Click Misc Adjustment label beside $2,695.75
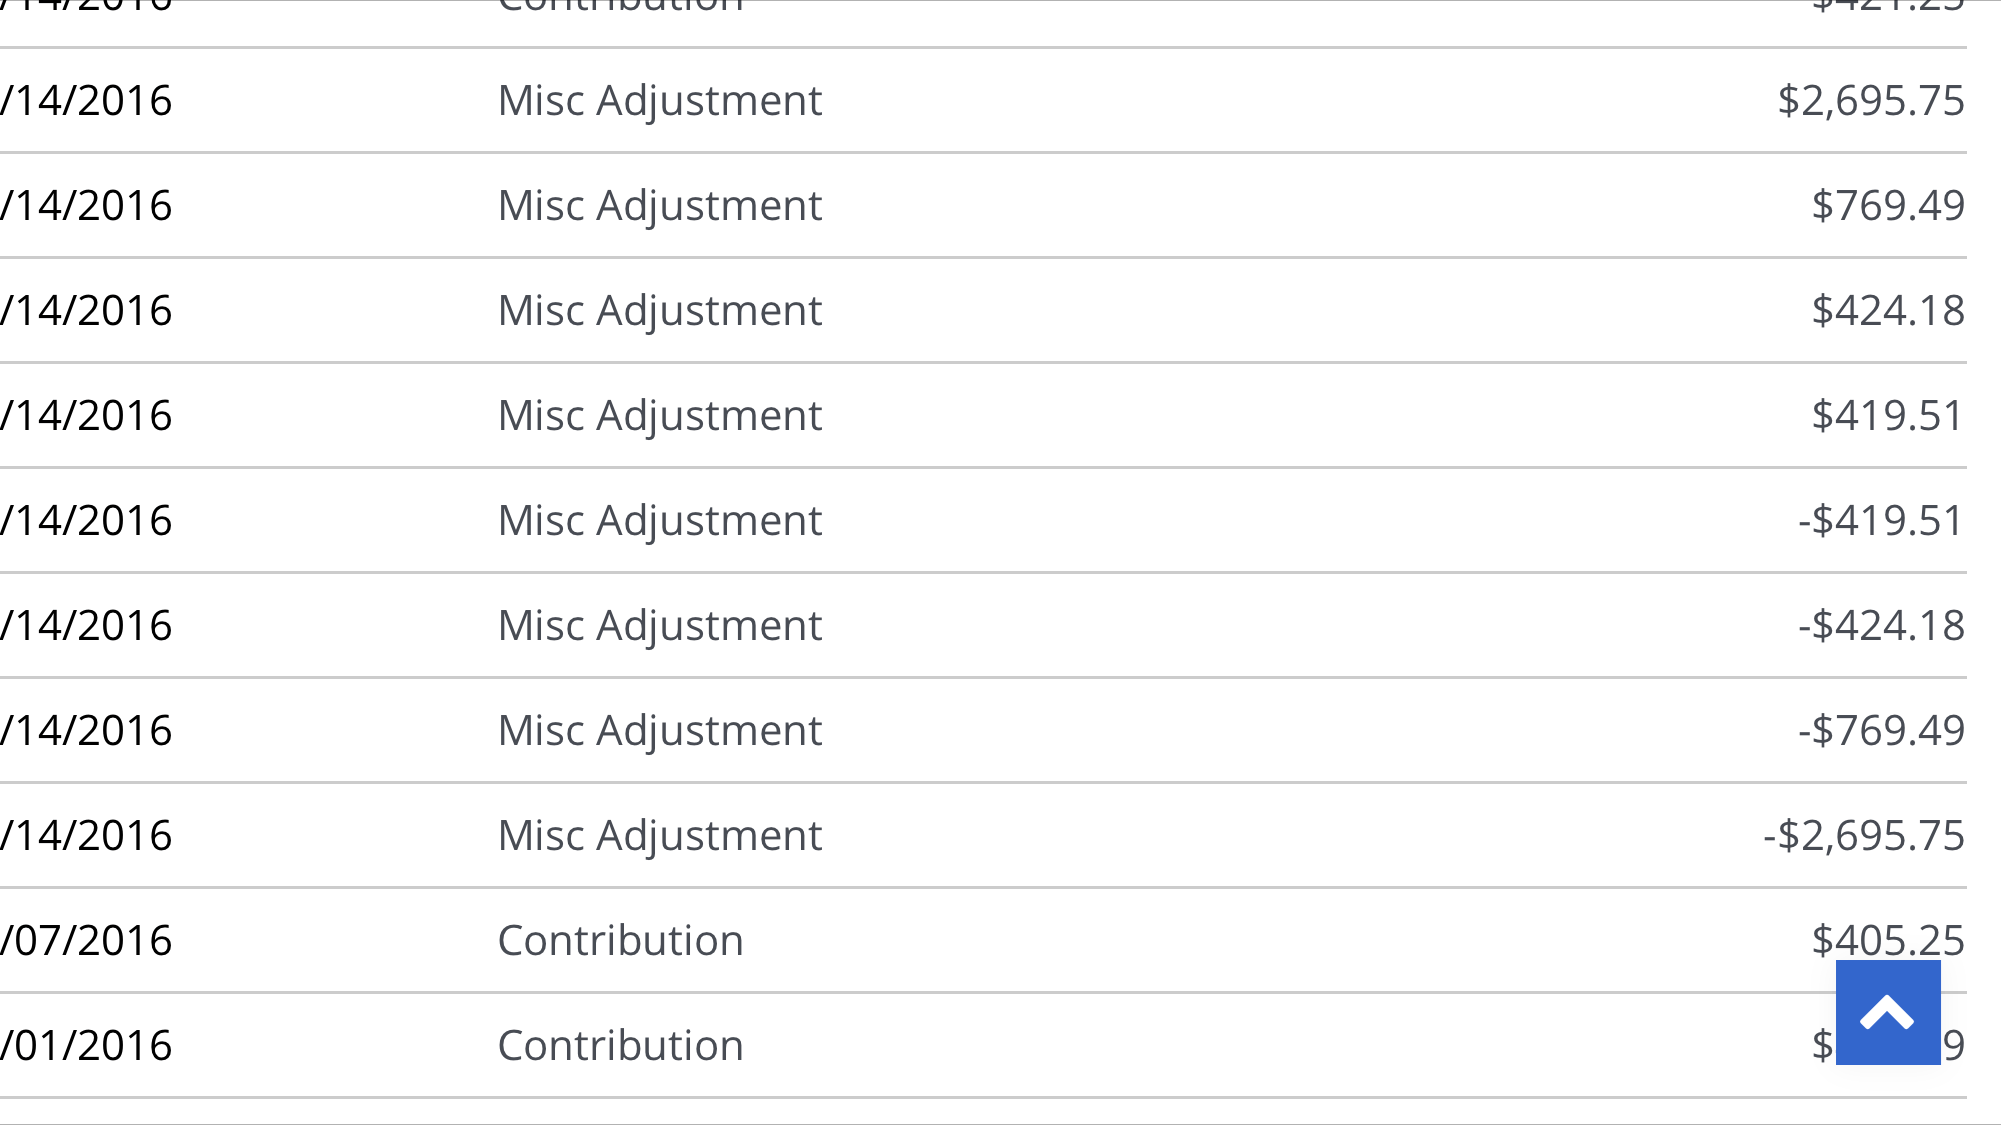This screenshot has width=2001, height=1125. pos(660,100)
